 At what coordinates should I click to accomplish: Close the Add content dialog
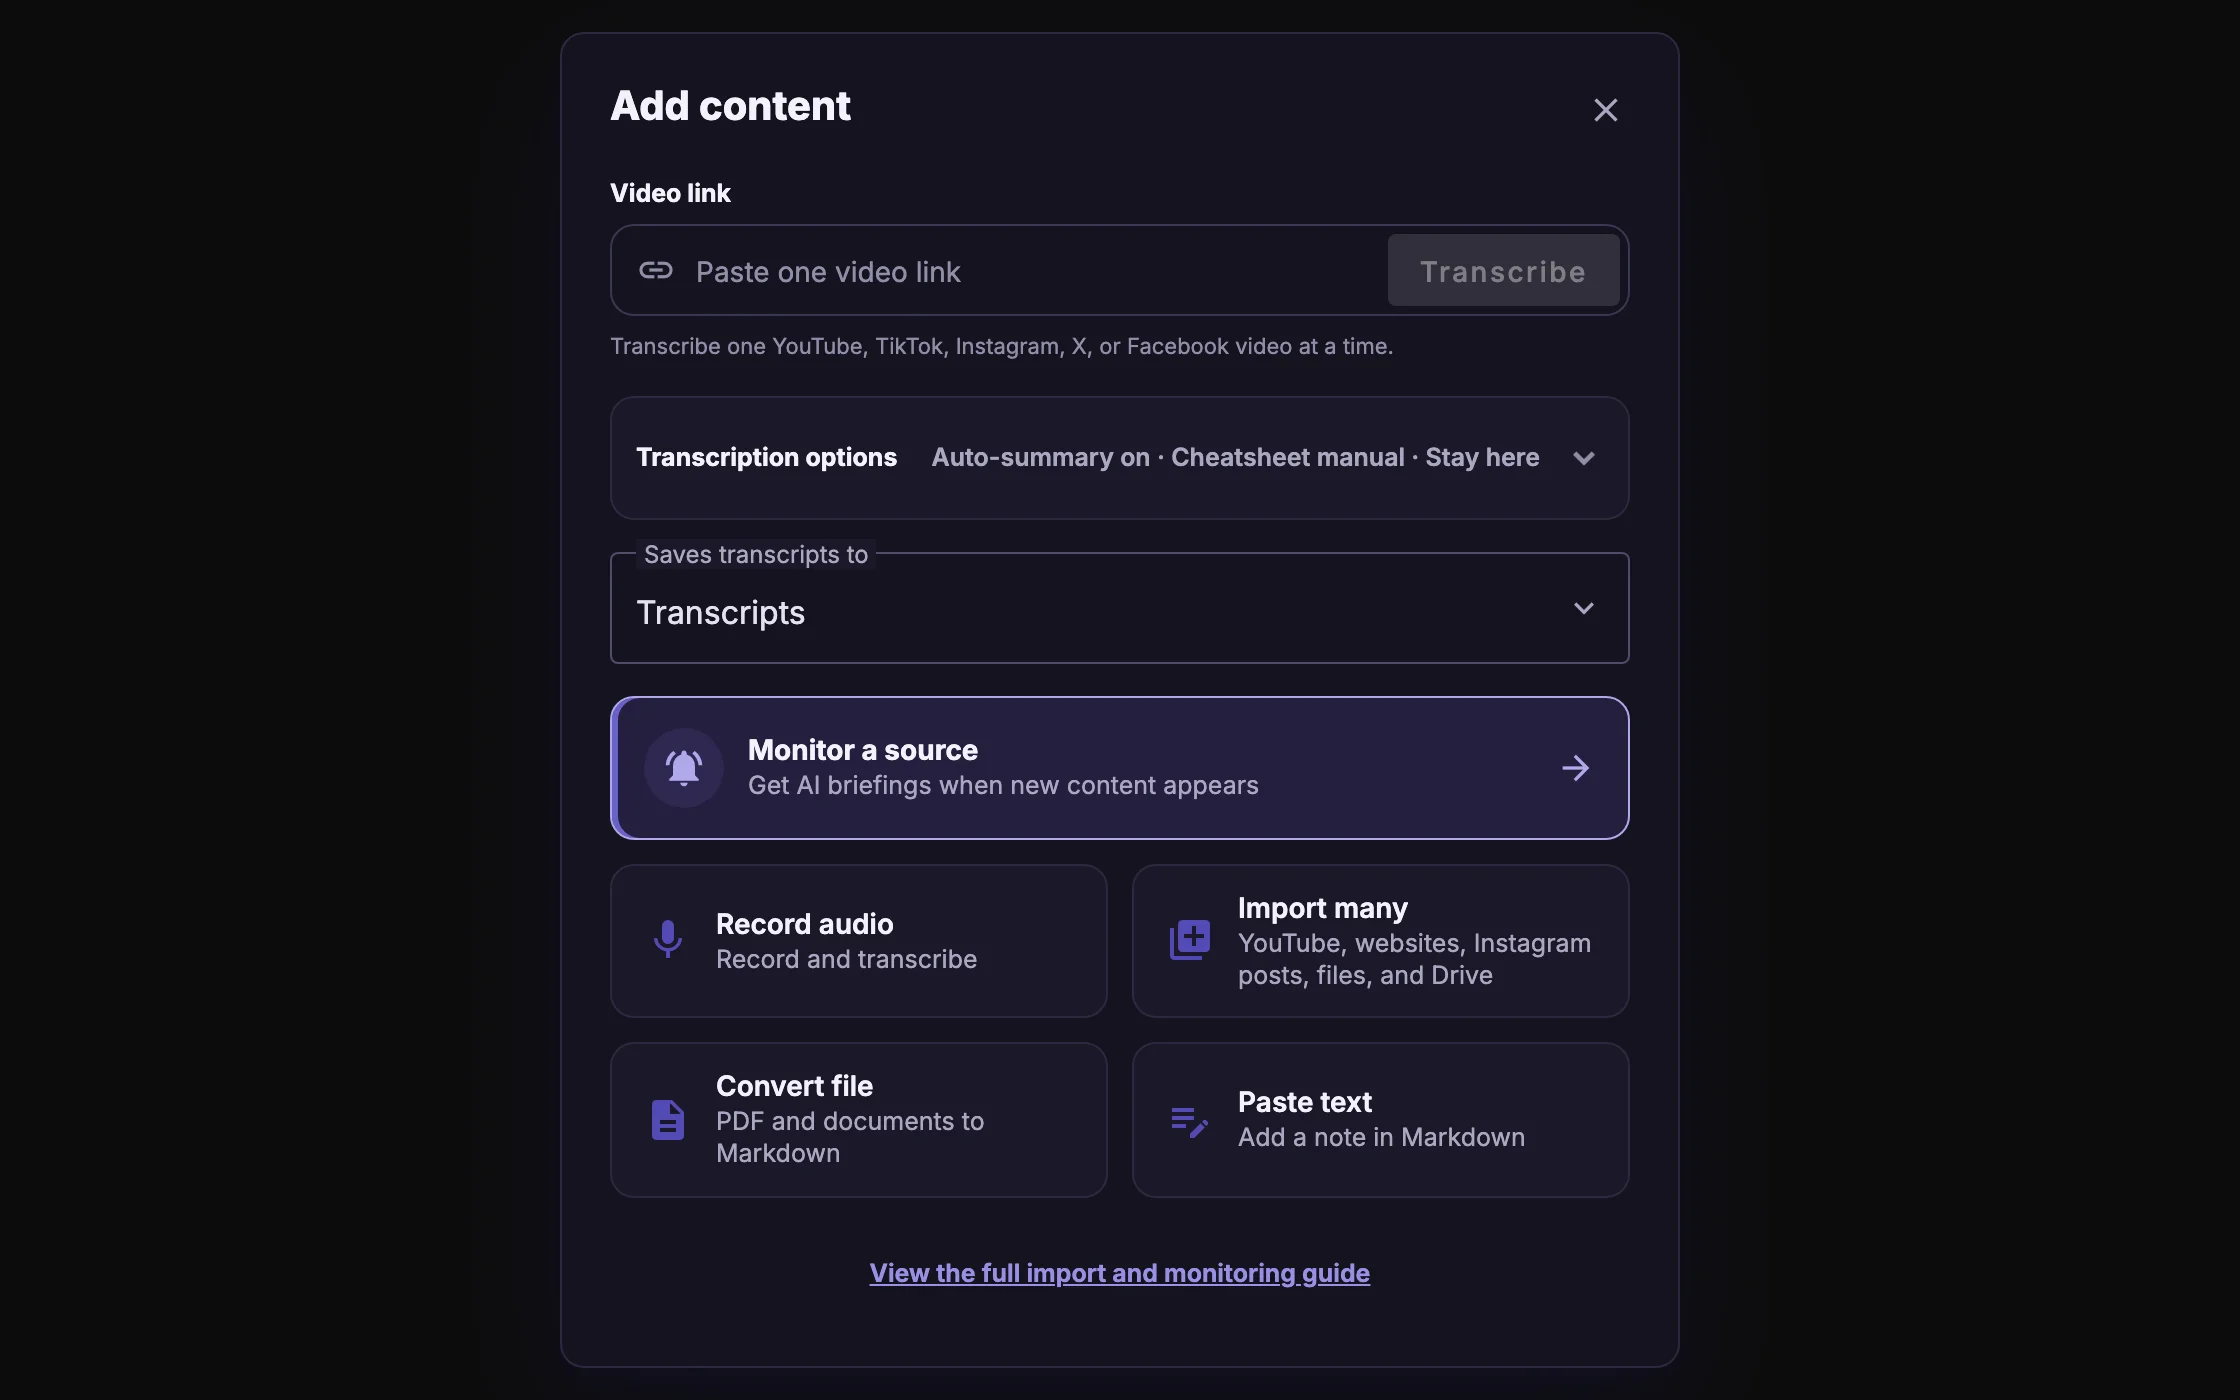coord(1606,110)
